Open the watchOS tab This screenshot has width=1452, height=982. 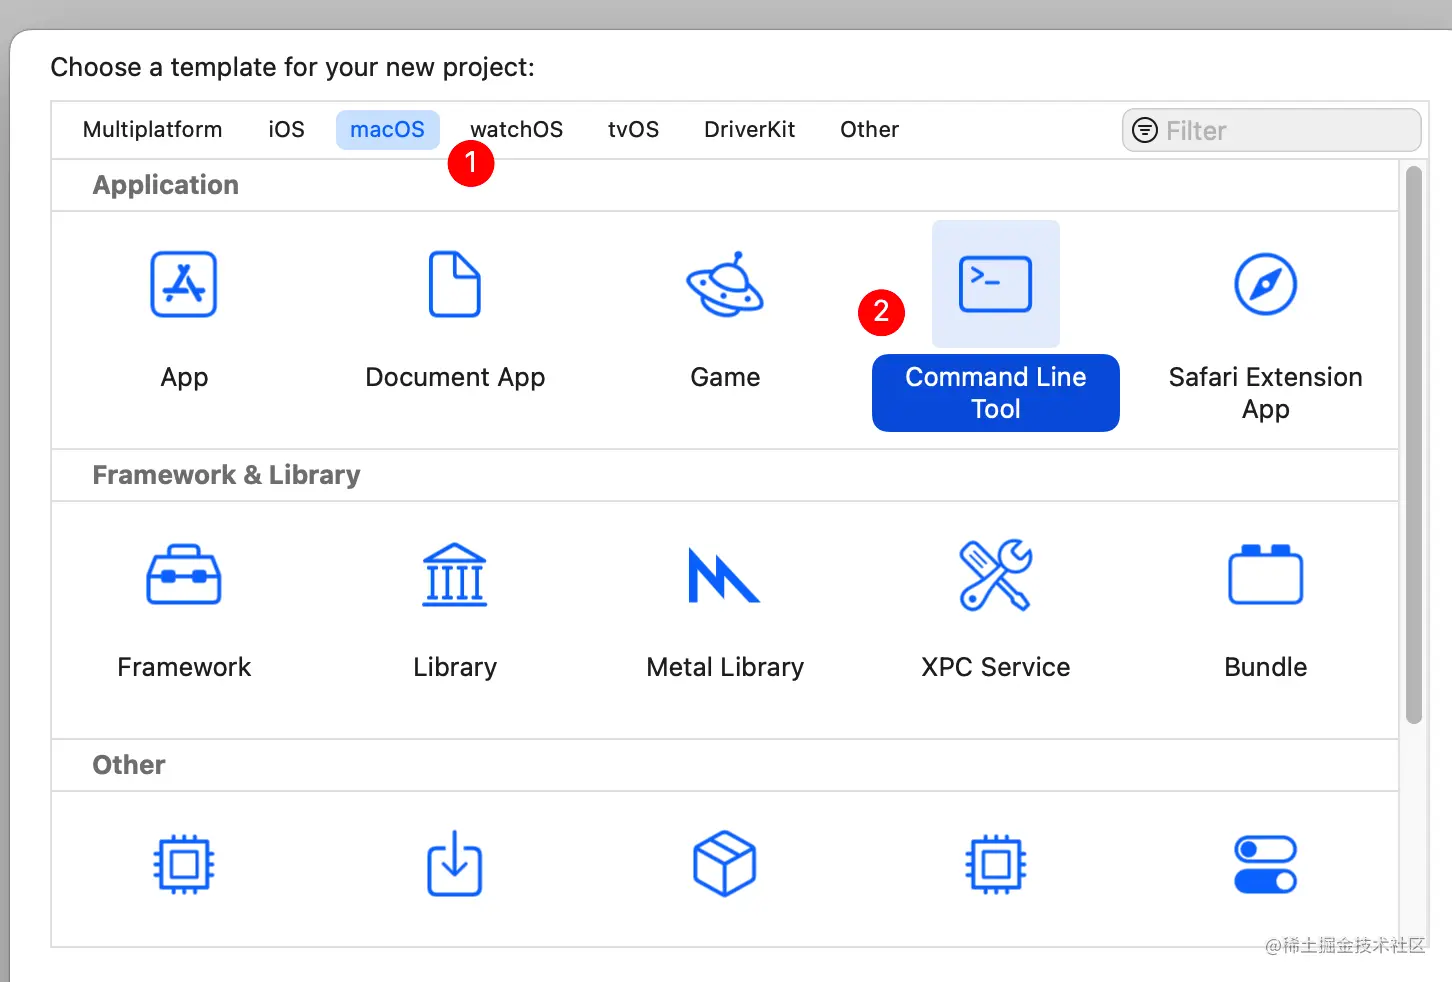pyautogui.click(x=517, y=130)
